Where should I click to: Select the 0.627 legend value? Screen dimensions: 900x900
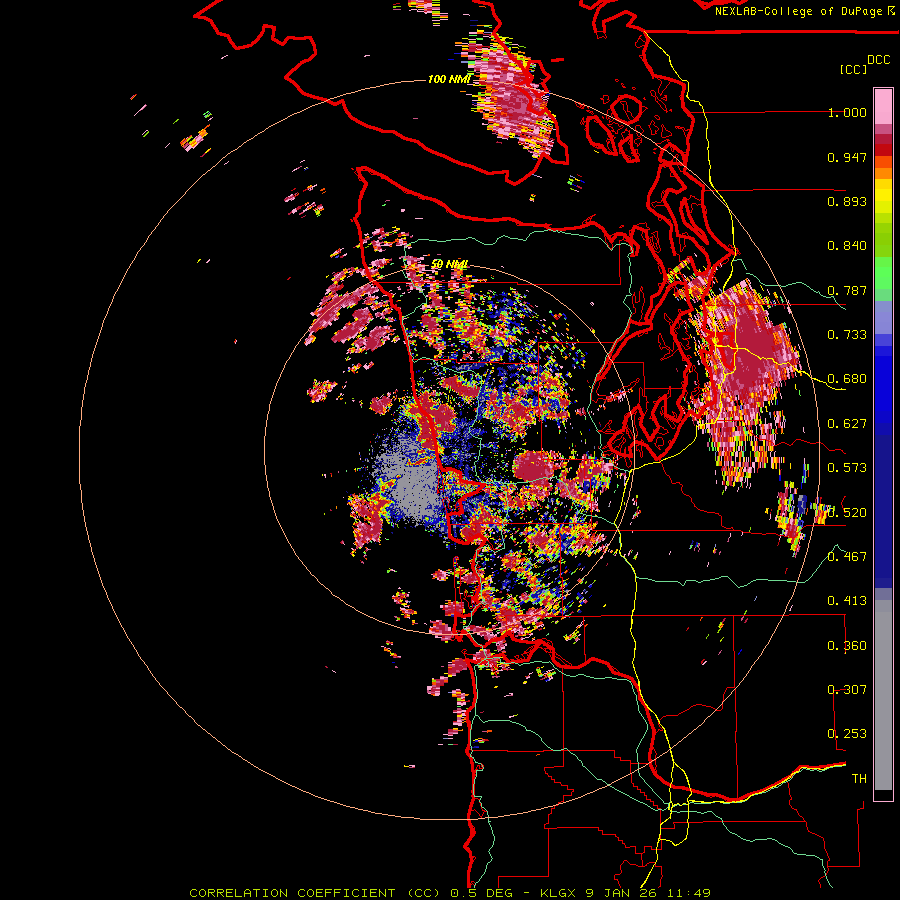pyautogui.click(x=847, y=424)
